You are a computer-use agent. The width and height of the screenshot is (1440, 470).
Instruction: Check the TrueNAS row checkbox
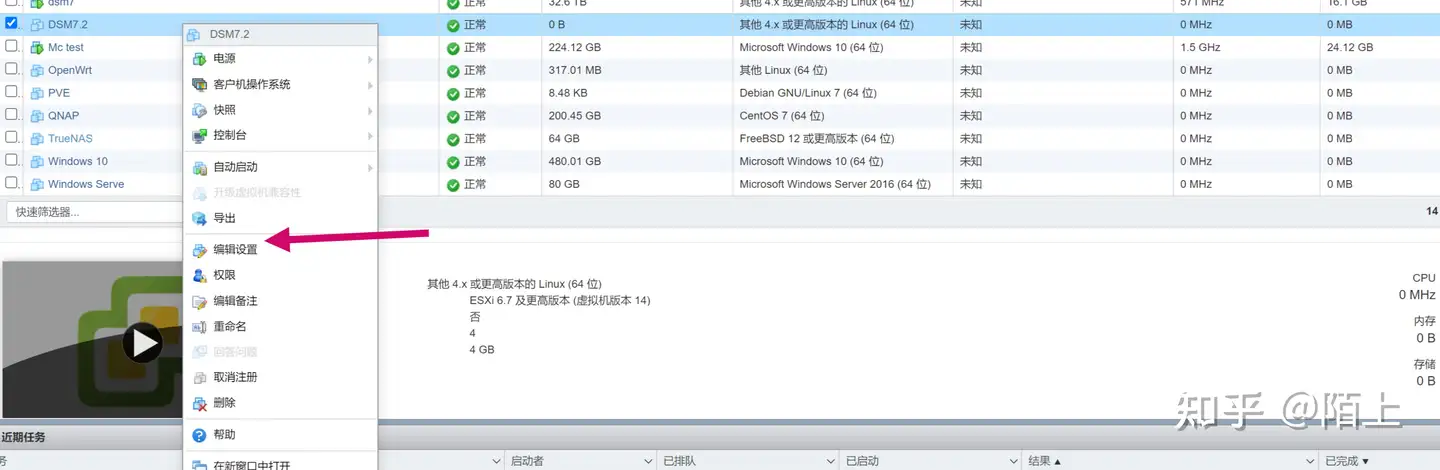pos(12,137)
